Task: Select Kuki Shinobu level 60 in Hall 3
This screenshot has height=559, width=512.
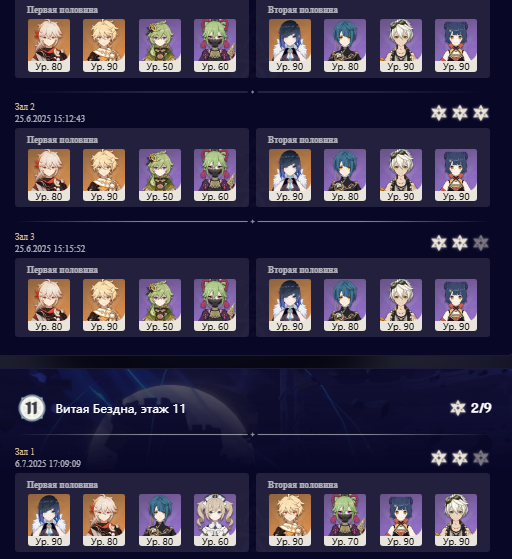Action: click(215, 305)
